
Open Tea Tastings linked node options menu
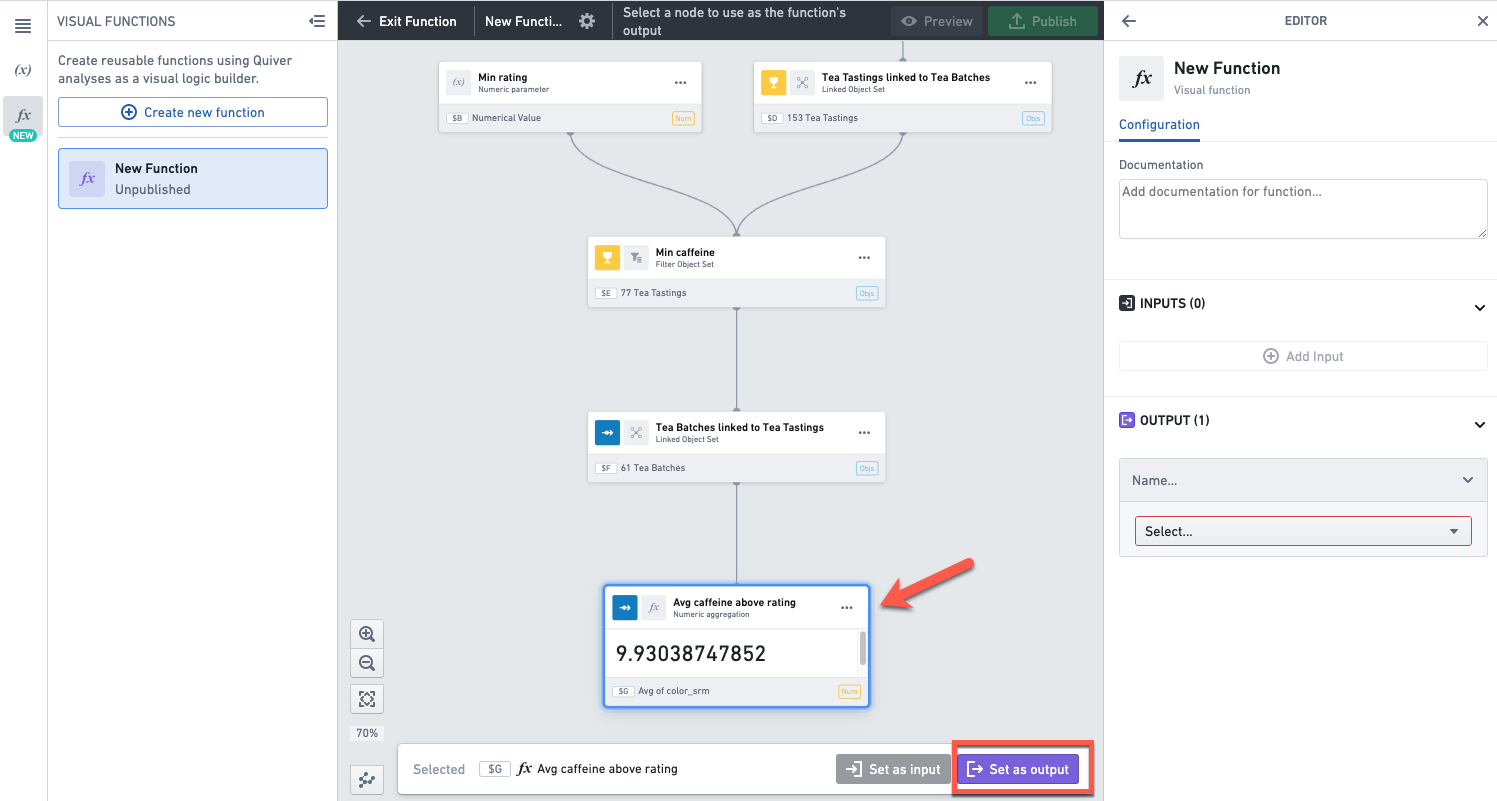pos(1031,83)
